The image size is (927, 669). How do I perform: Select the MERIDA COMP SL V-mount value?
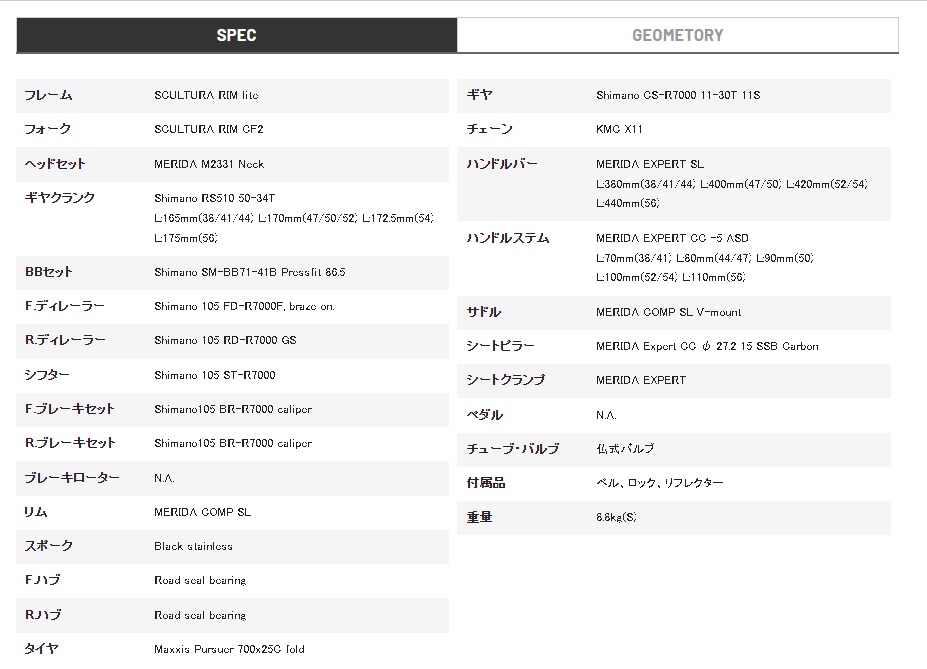(669, 312)
